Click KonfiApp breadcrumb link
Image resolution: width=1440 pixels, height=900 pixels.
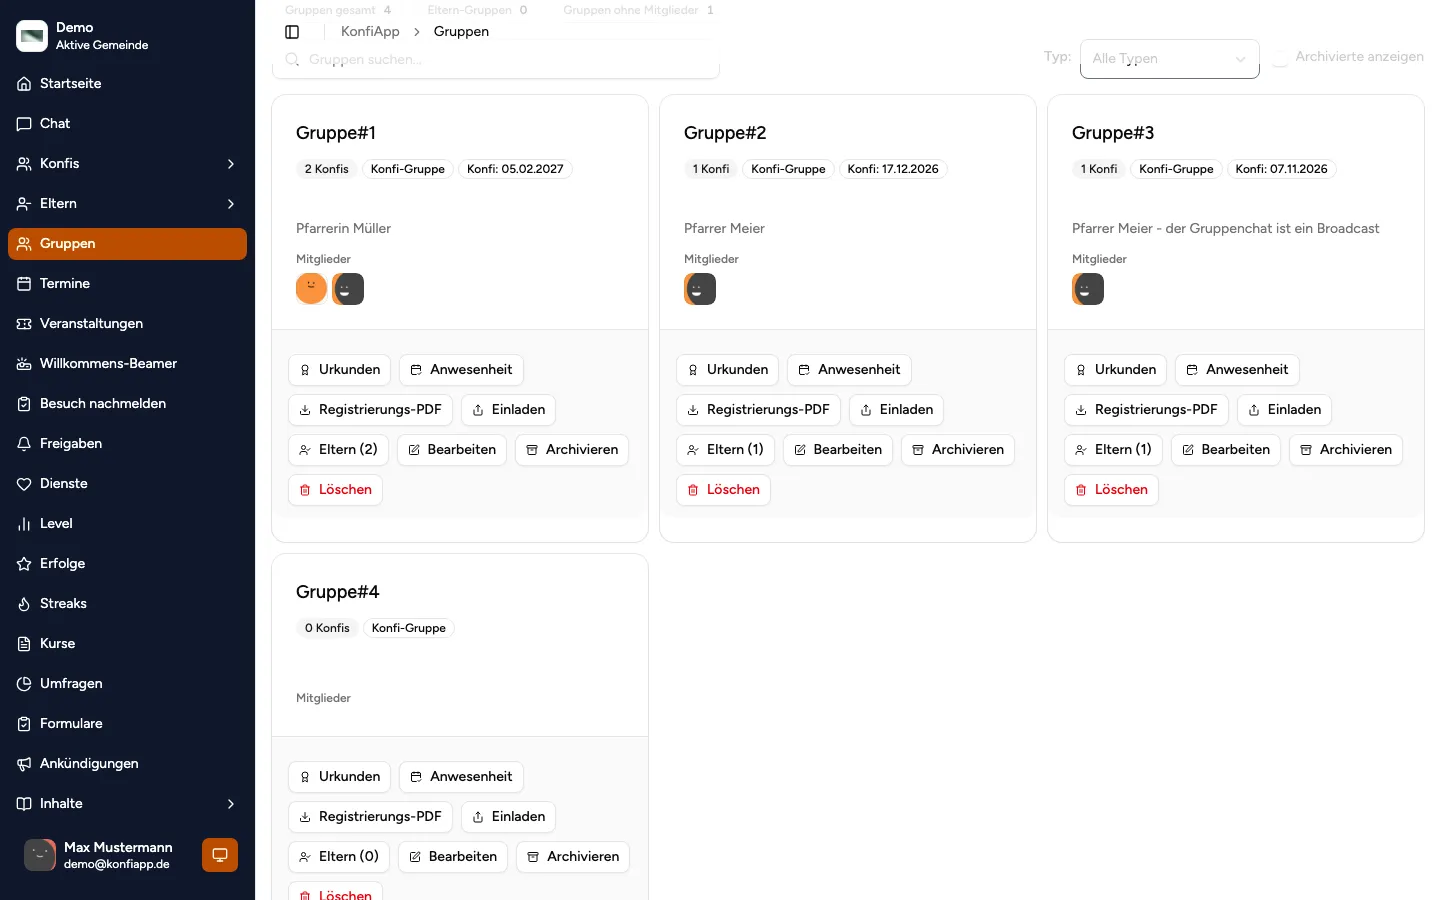pos(370,32)
